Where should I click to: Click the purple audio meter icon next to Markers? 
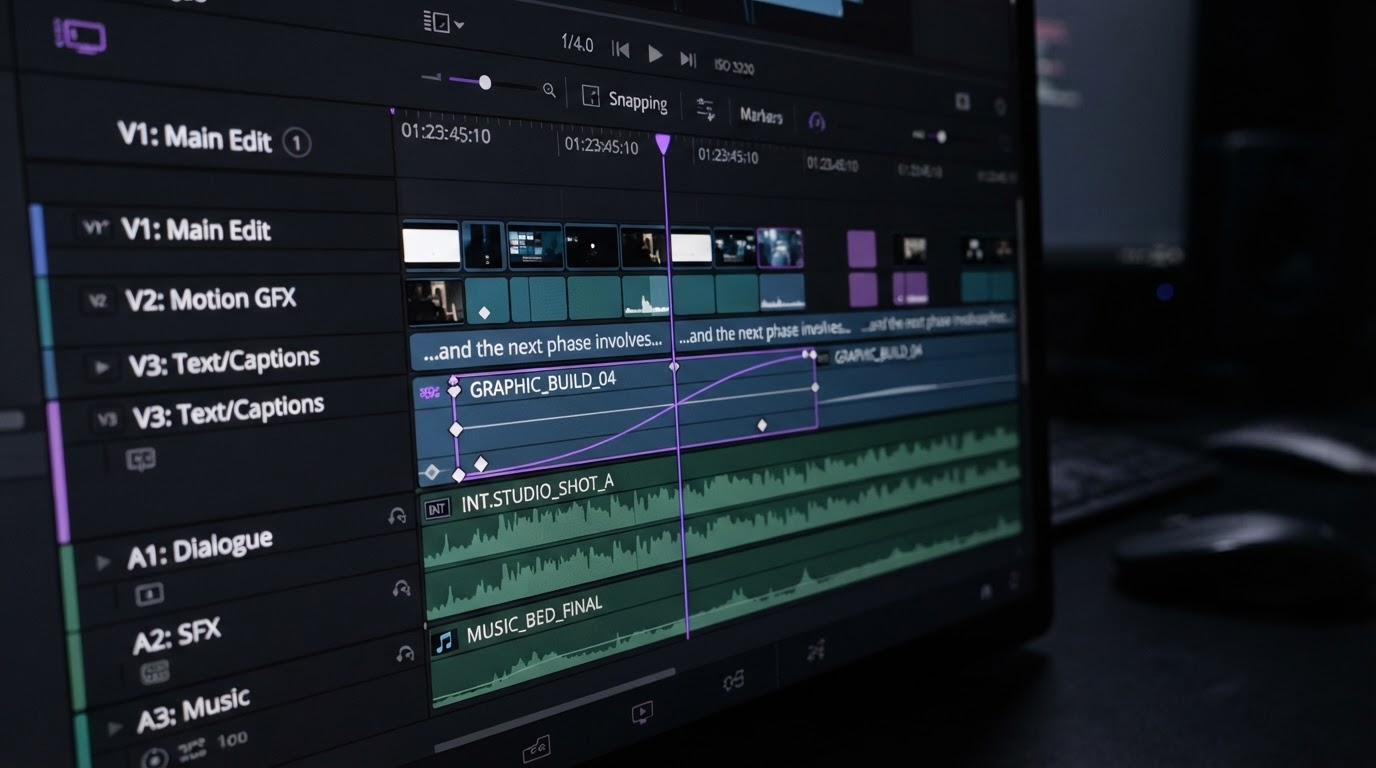817,122
